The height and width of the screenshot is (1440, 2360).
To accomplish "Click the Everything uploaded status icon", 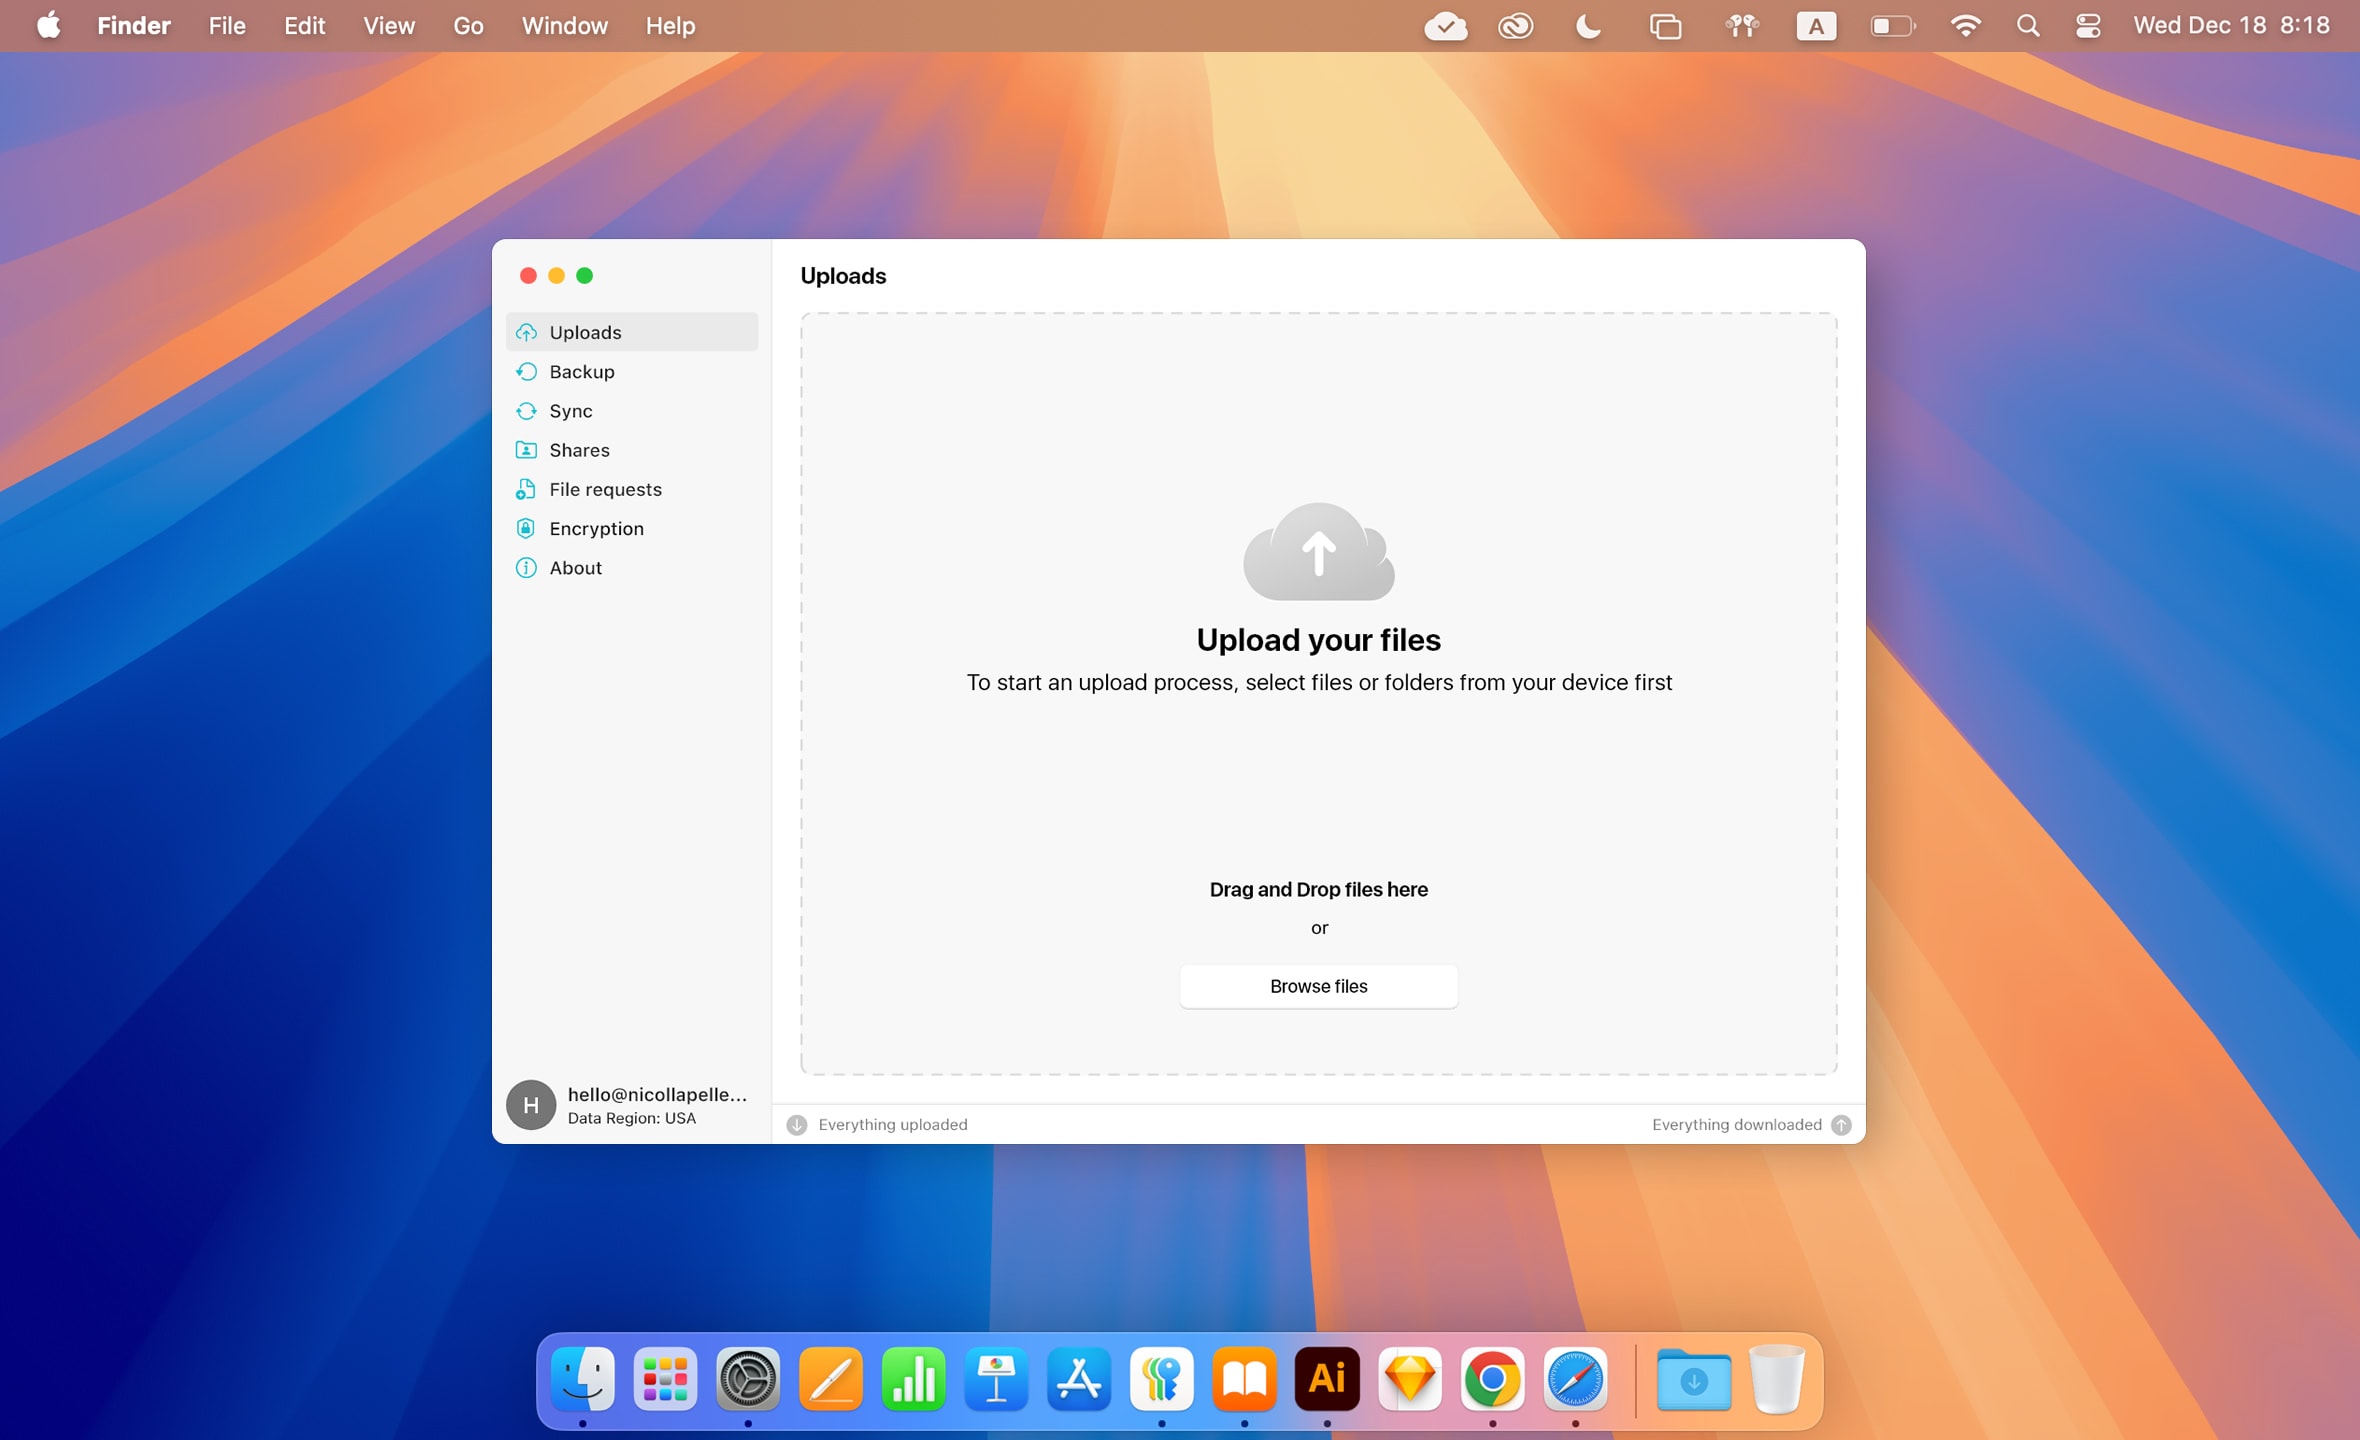I will pos(795,1124).
